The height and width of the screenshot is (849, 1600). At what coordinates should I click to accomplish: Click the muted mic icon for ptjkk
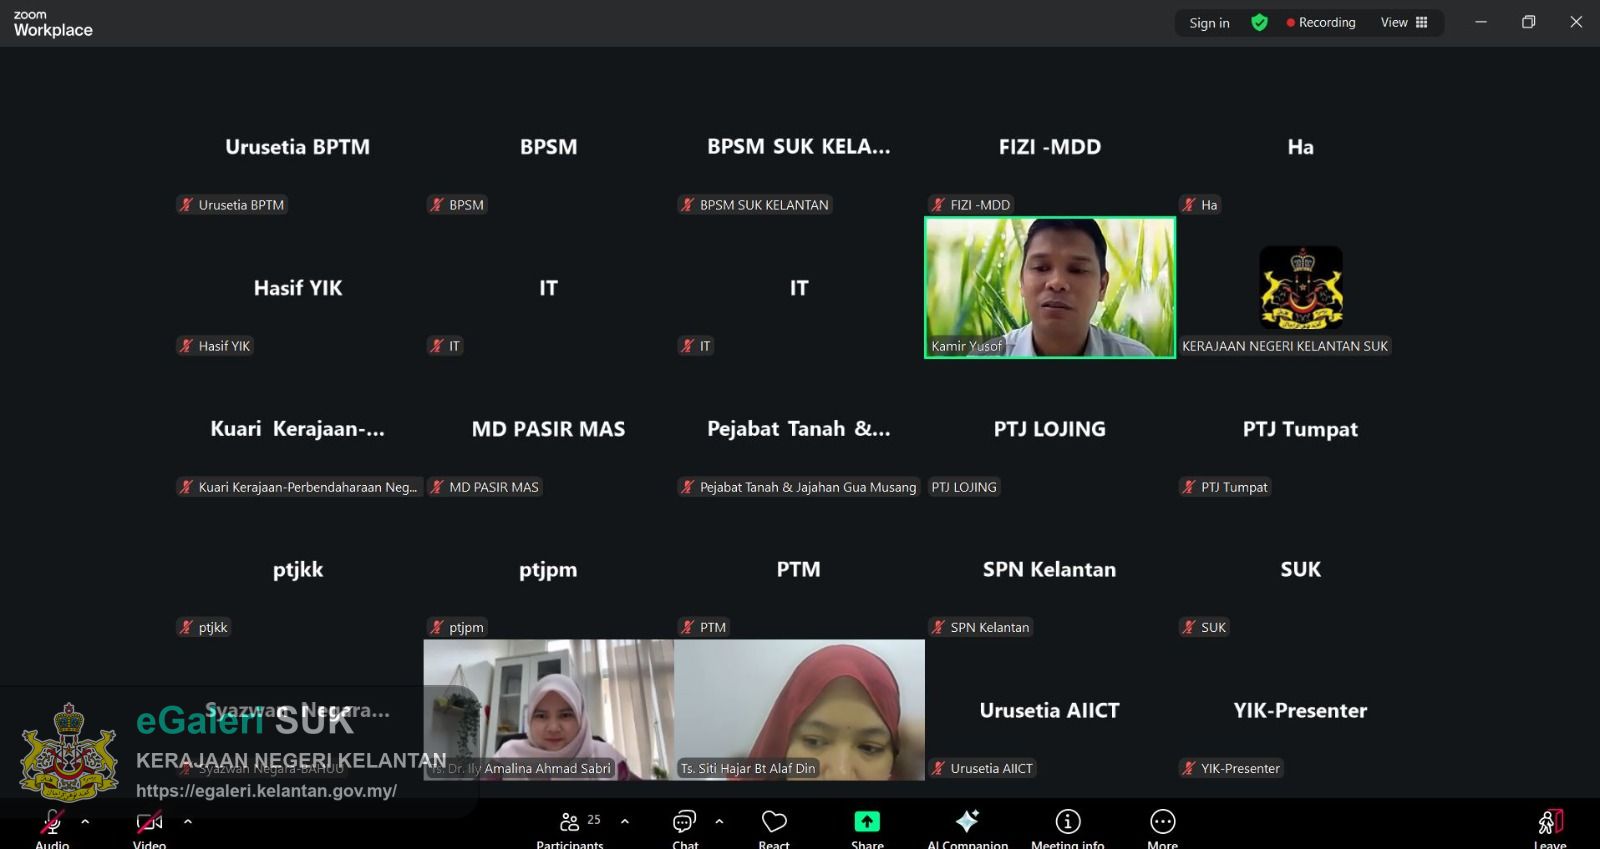(186, 628)
